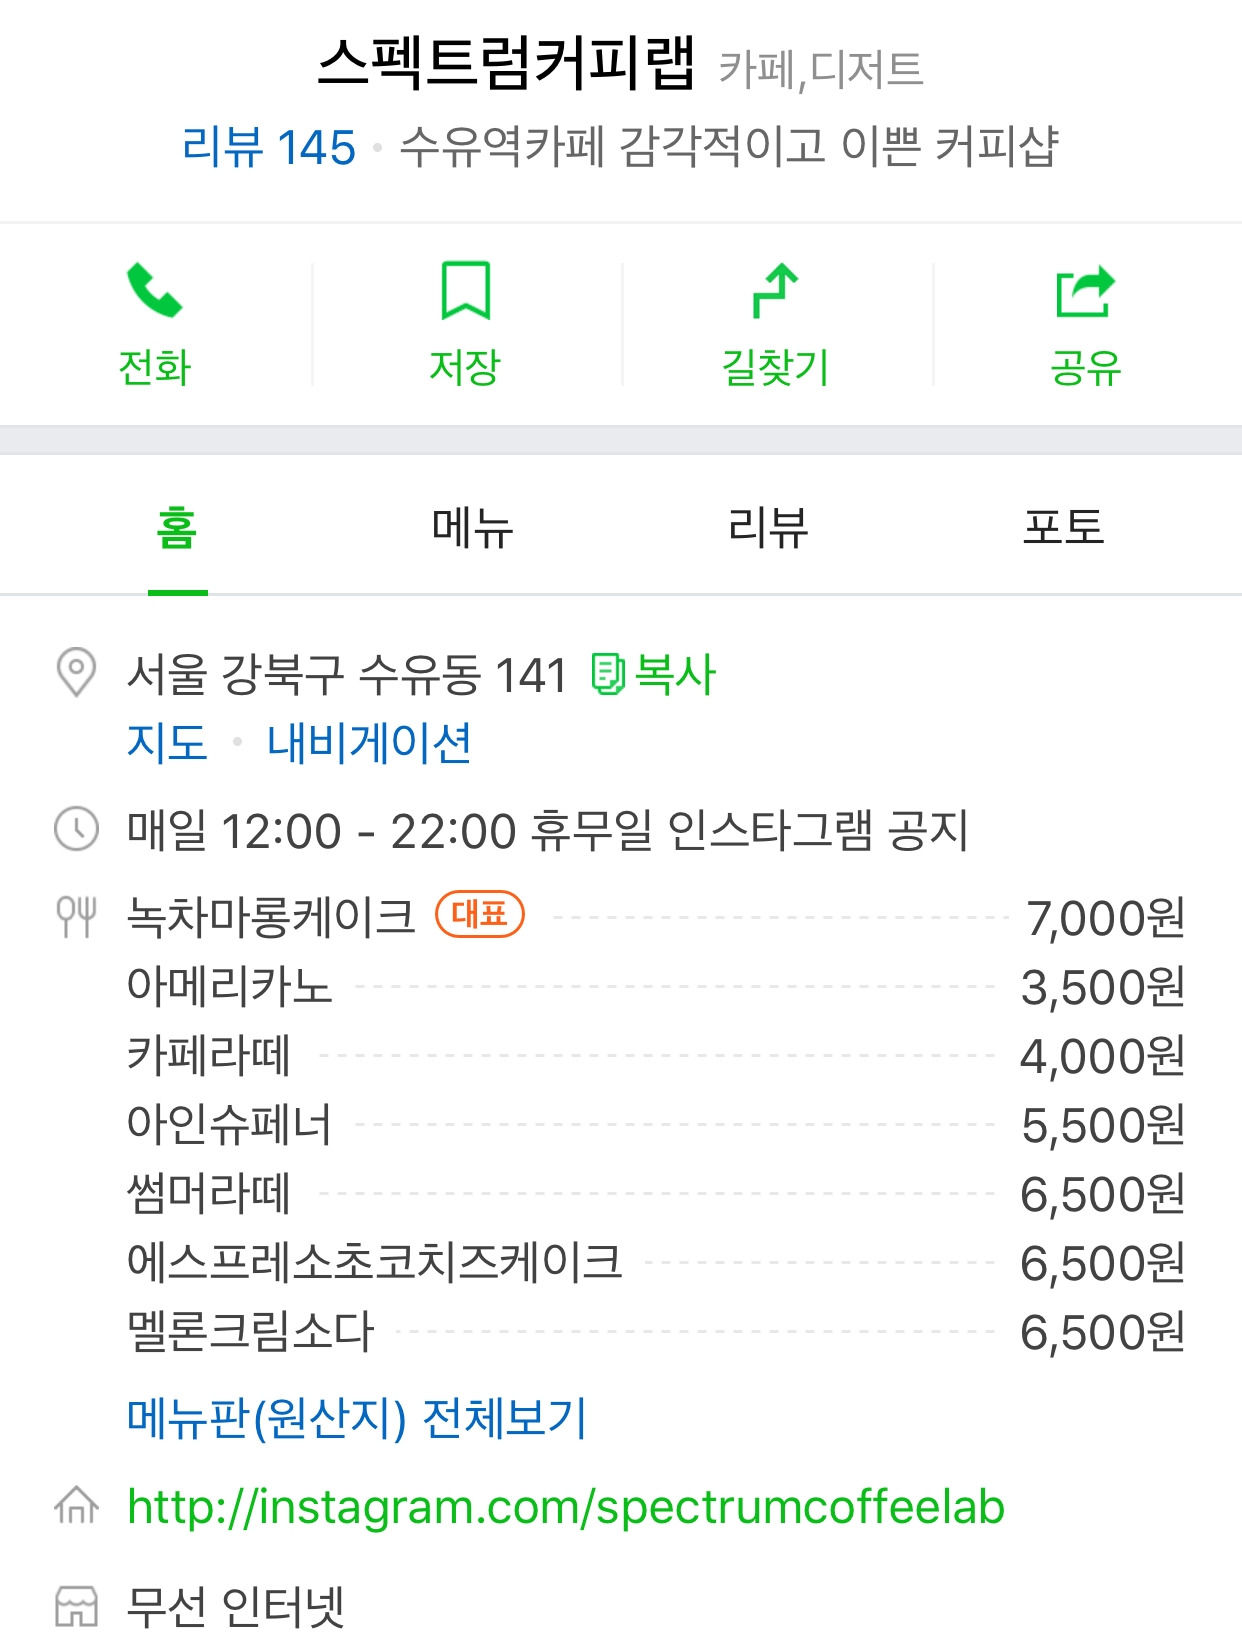1242x1641 pixels.
Task: View the full menu via 메뉴판(원산지) 전체보기
Action: click(357, 1418)
